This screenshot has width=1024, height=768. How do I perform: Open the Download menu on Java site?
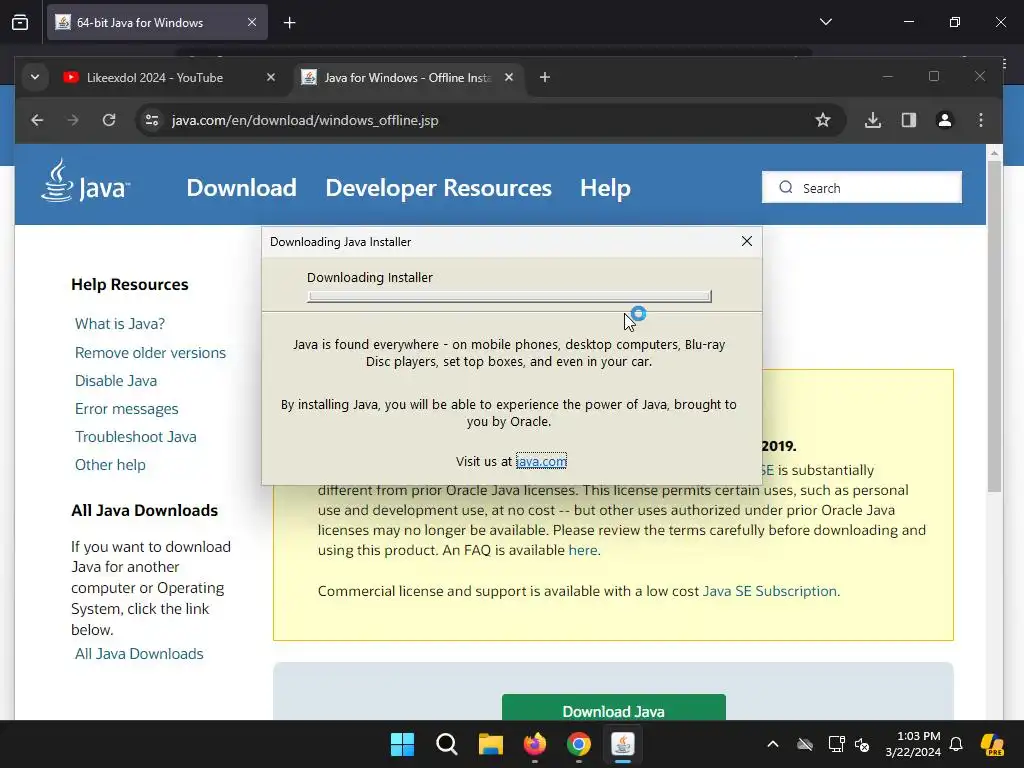click(x=241, y=188)
